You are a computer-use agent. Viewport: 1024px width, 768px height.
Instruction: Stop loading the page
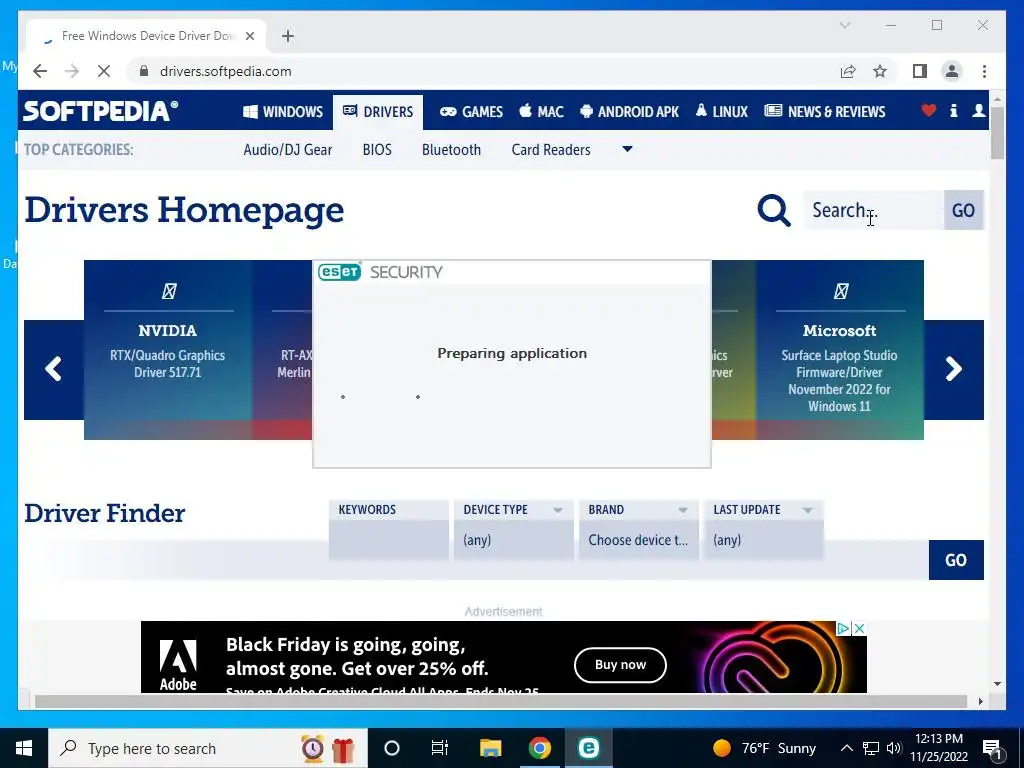click(104, 71)
